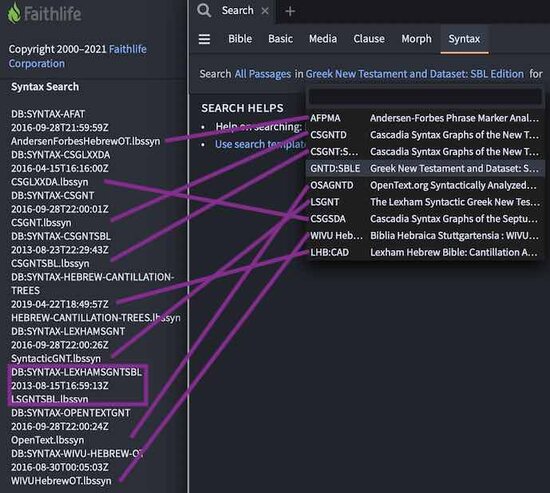Click Copyright 2000–2021 text
The image size is (550, 493).
[x=58, y=49]
